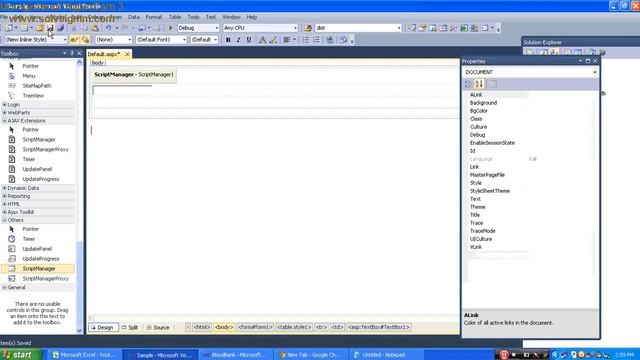Open the Help menu
The width and height of the screenshot is (640, 360).
tap(251, 17)
